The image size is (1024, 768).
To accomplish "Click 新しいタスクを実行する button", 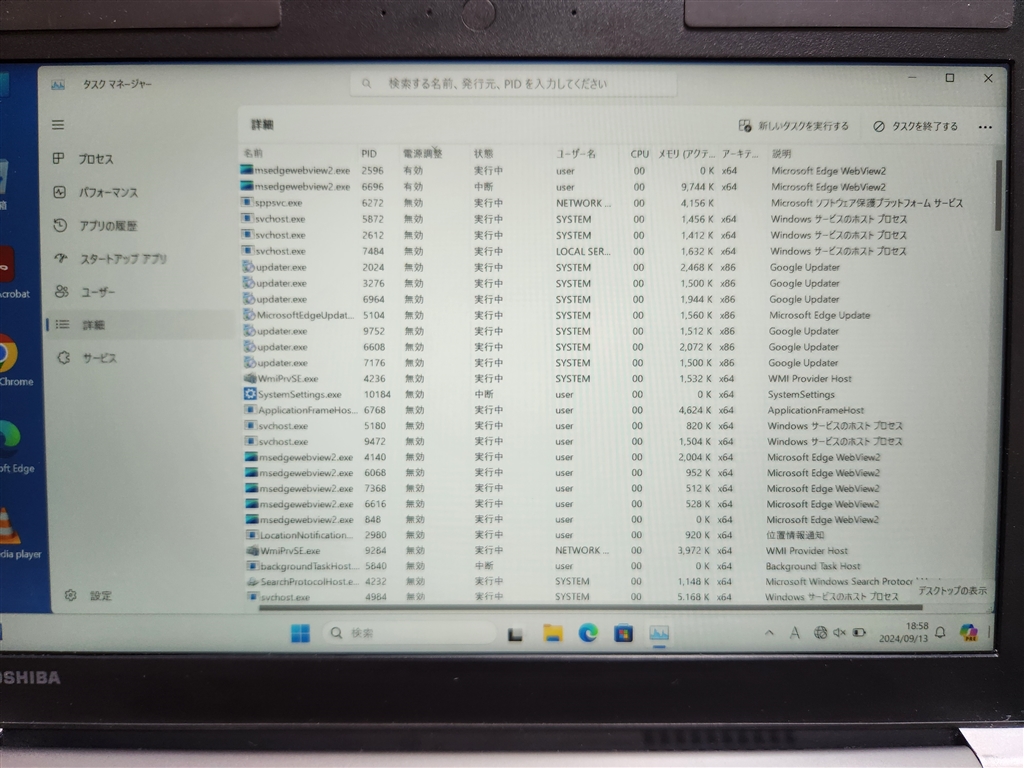I will [793, 126].
